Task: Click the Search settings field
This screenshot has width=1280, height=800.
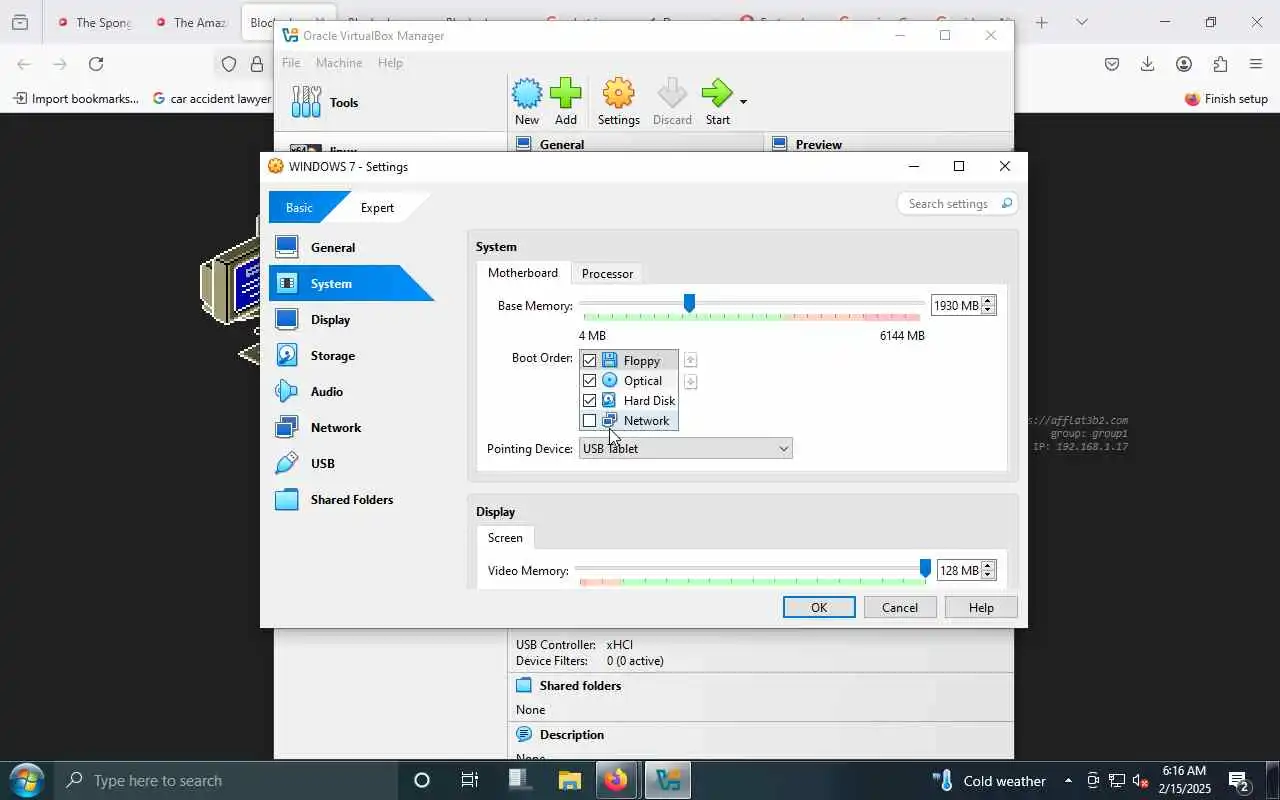Action: [x=957, y=203]
